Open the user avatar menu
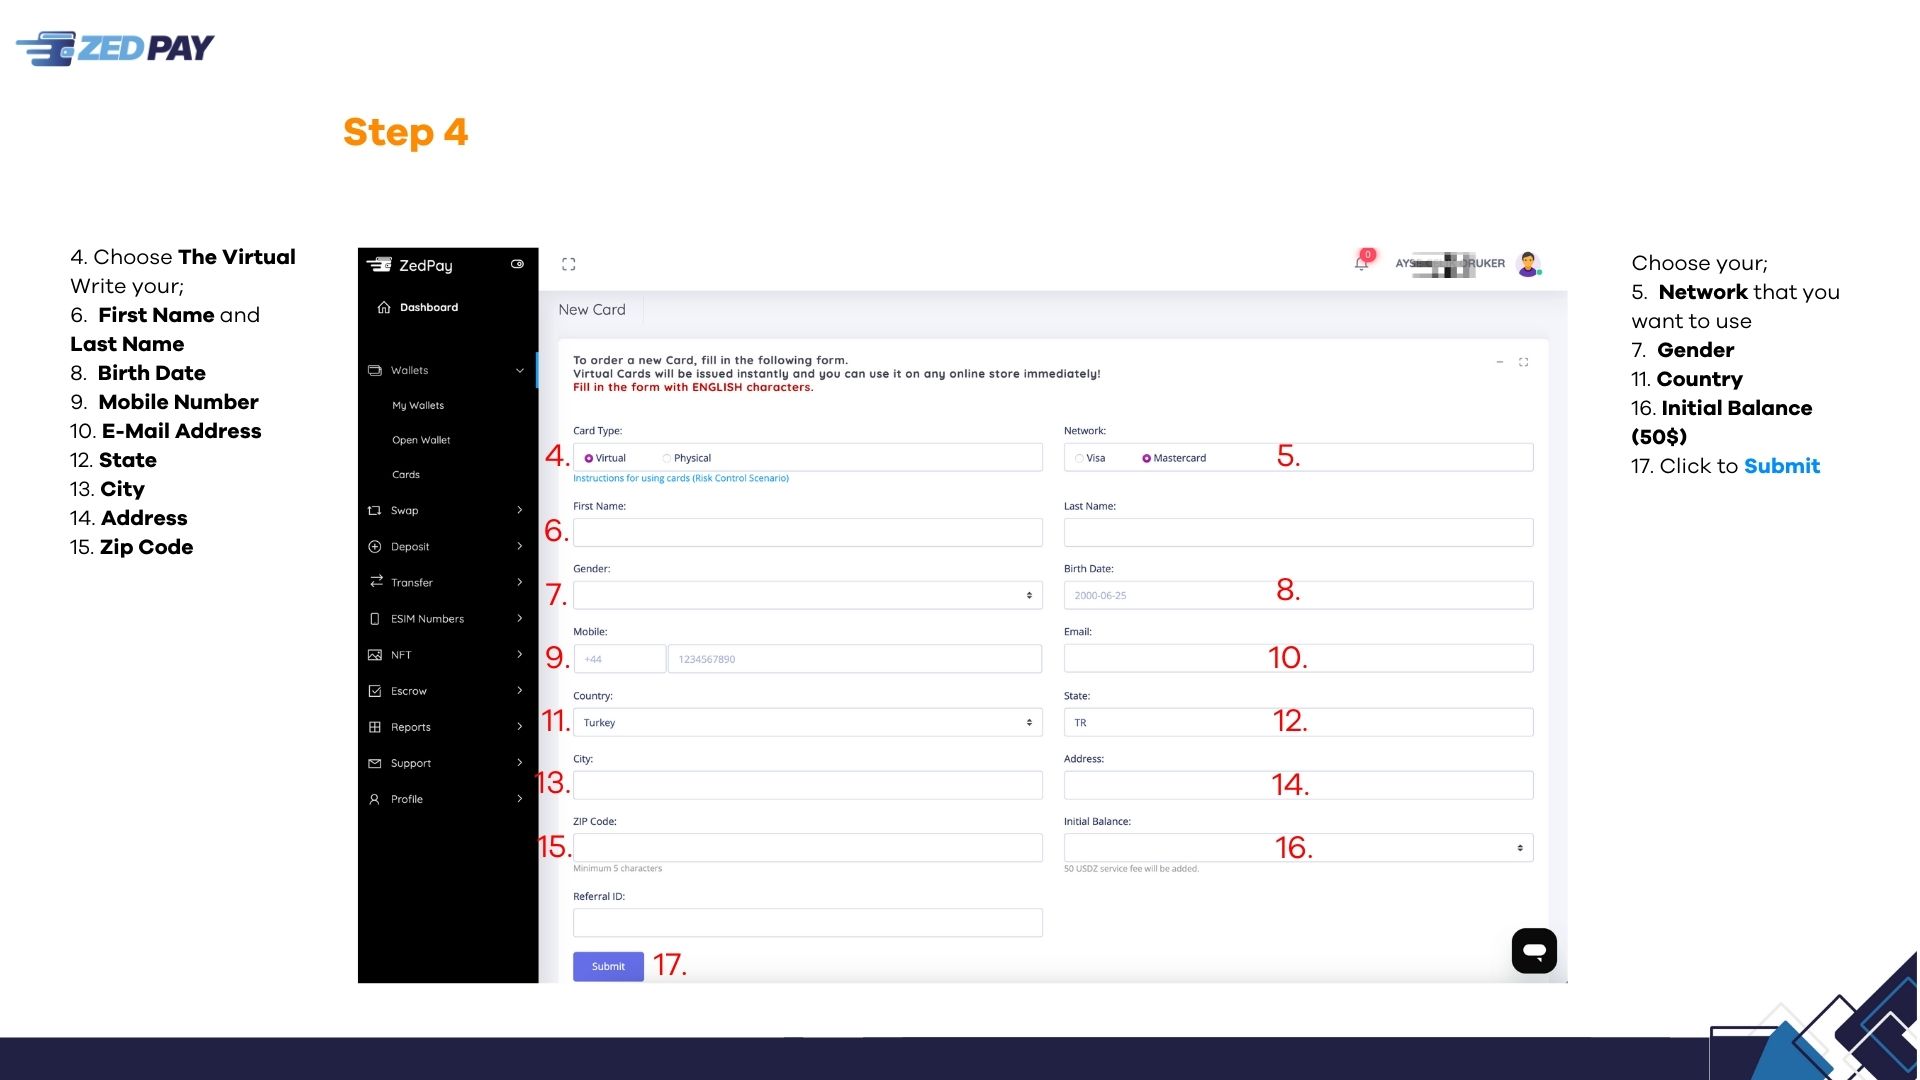The image size is (1920, 1080). pyautogui.click(x=1528, y=264)
